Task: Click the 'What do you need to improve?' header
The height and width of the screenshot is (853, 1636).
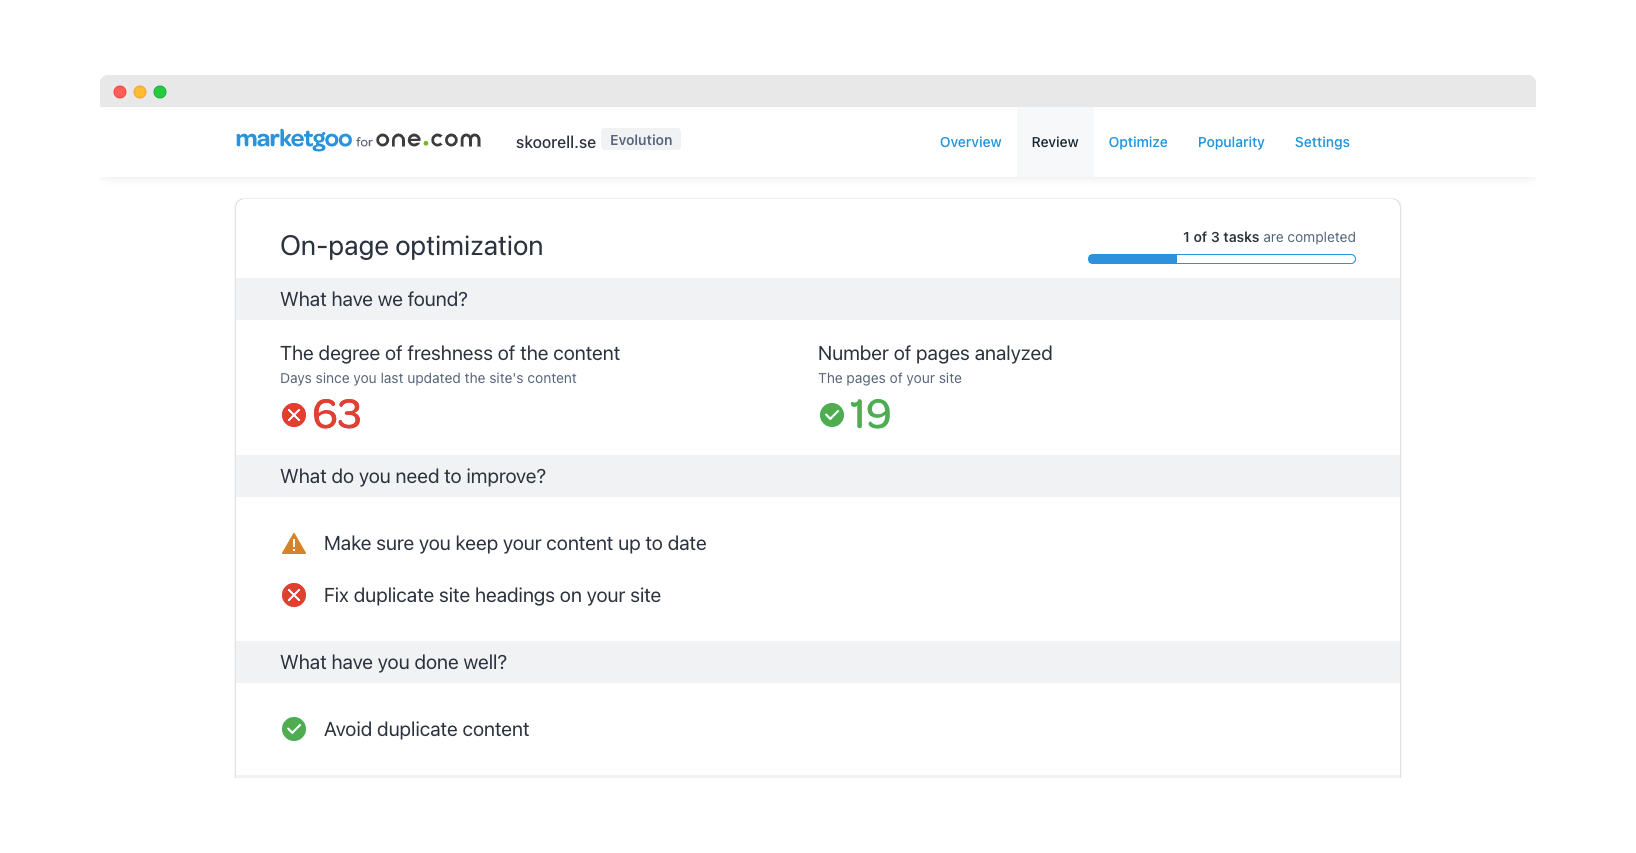Action: pos(818,476)
